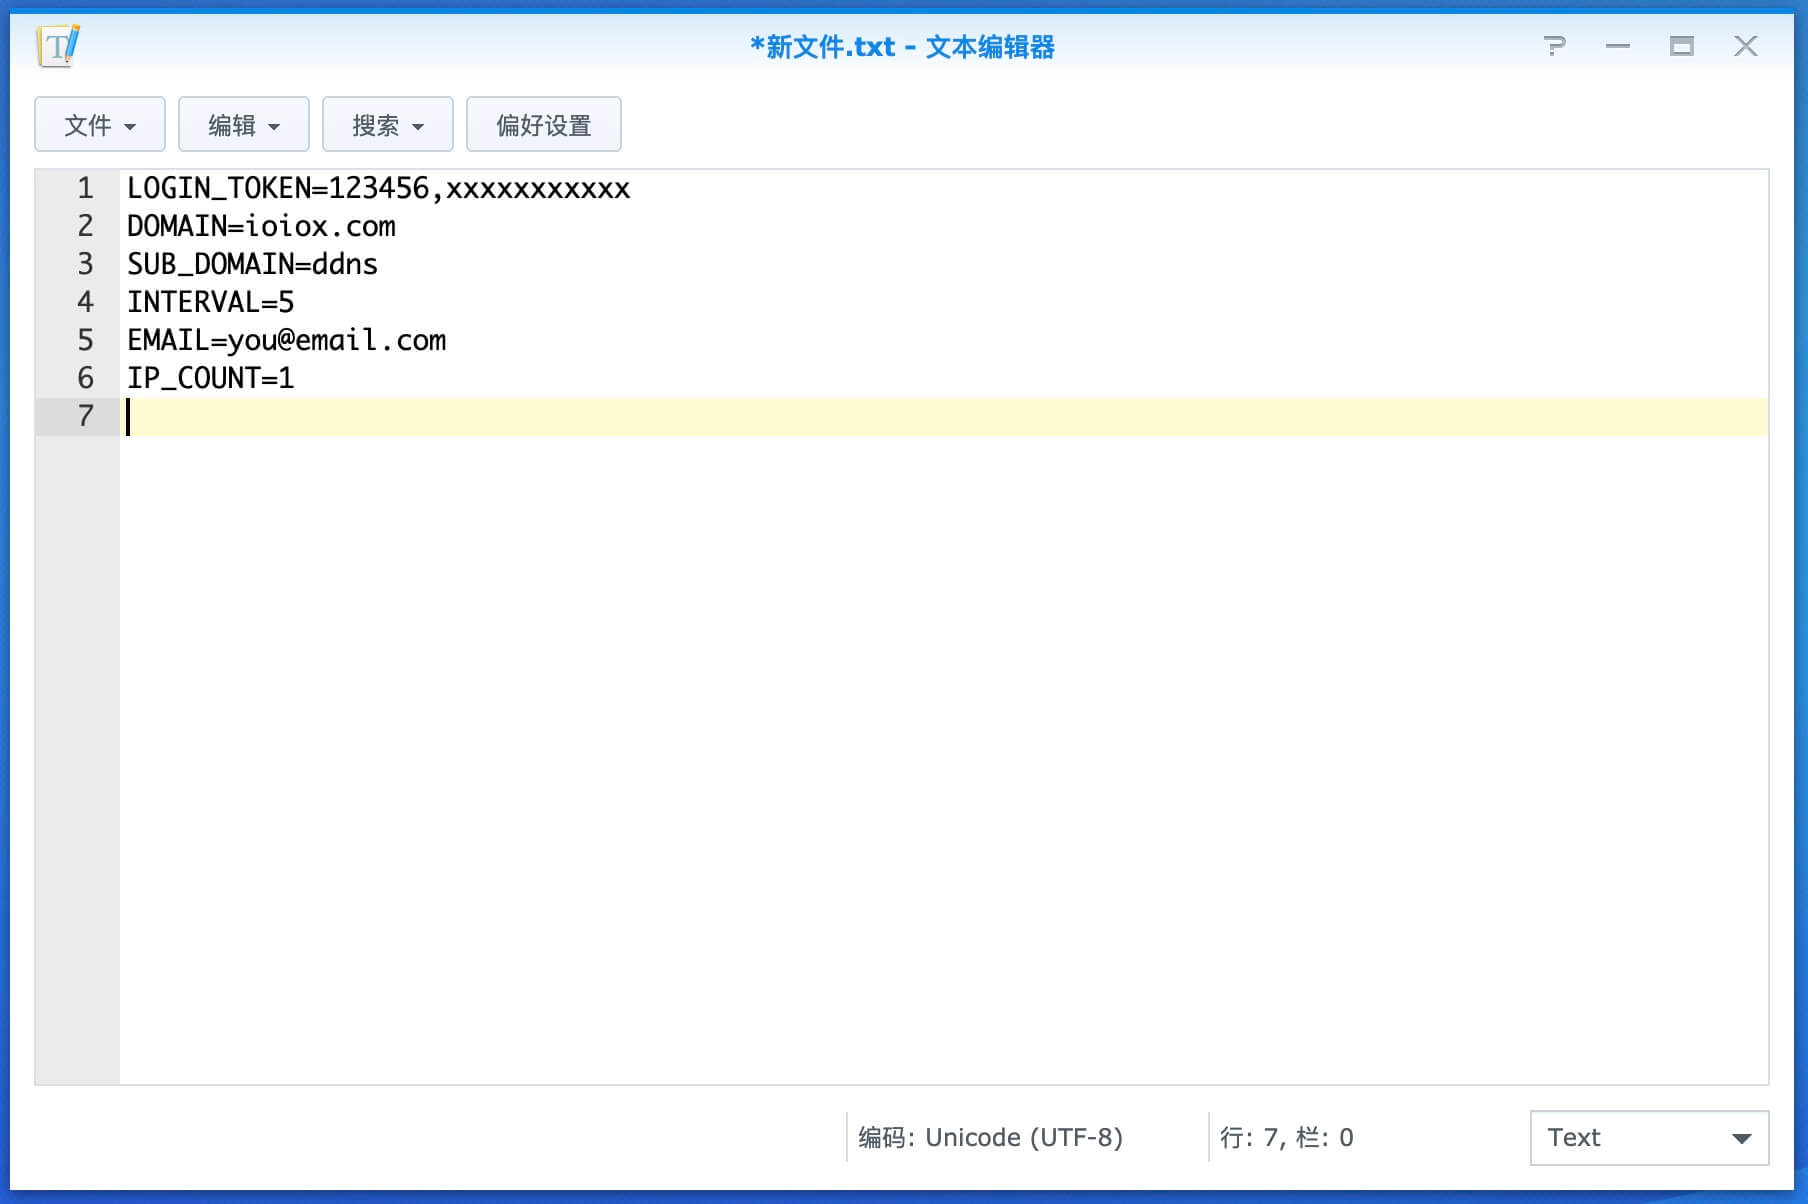Click line number 5 in gutter
This screenshot has height=1204, width=1808.
click(x=85, y=340)
